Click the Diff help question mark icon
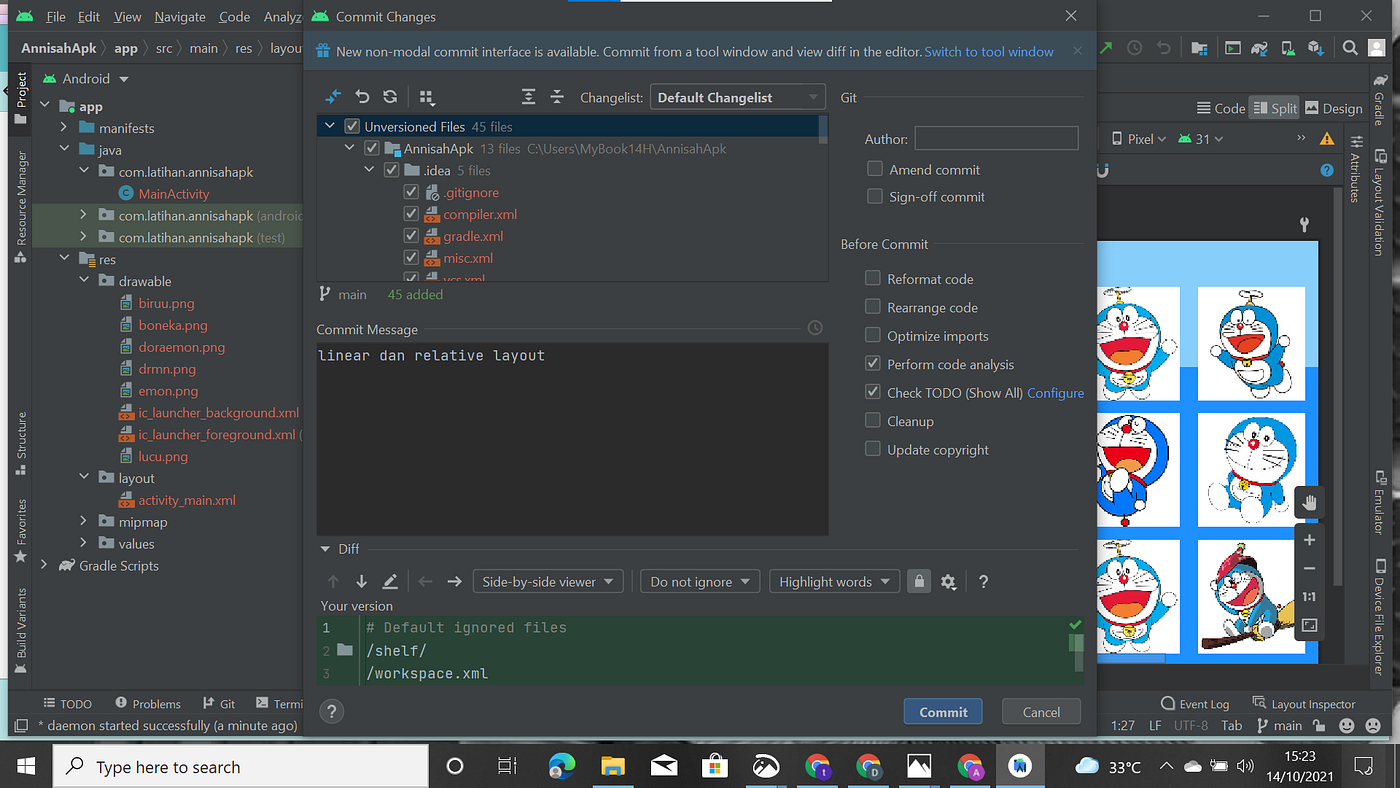 [983, 582]
